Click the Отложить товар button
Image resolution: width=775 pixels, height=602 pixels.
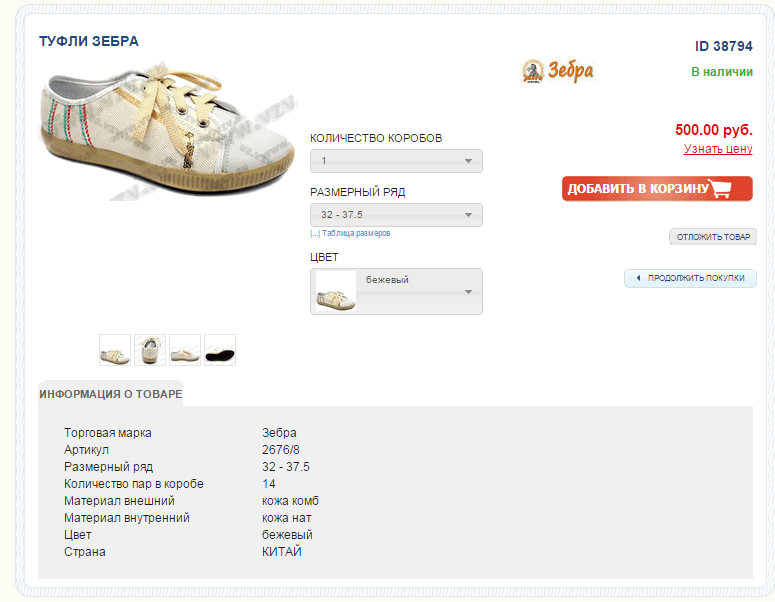point(713,237)
